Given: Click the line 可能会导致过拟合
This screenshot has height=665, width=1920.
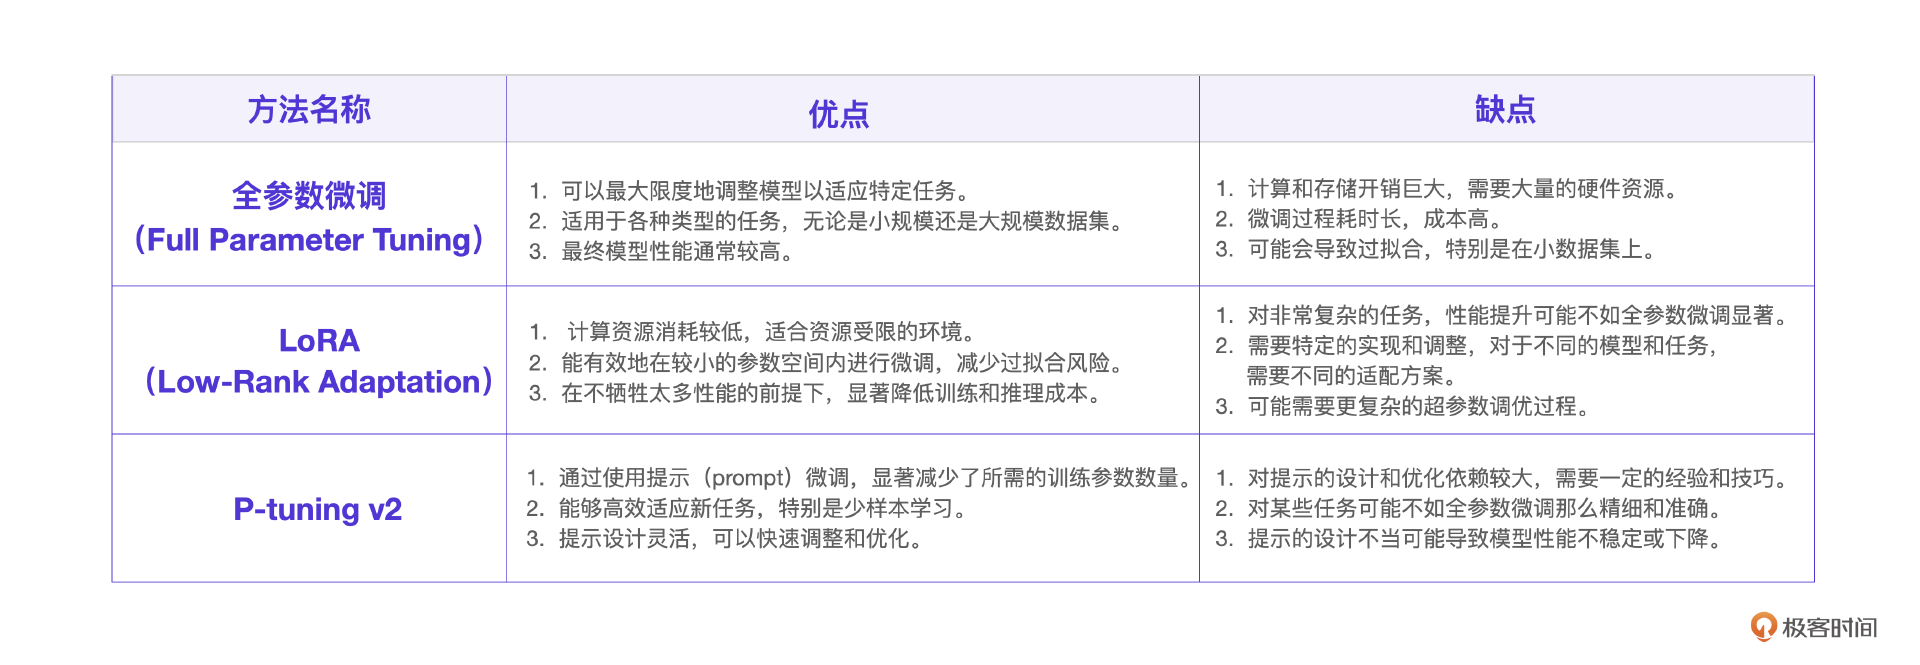Looking at the screenshot, I should point(1452,249).
